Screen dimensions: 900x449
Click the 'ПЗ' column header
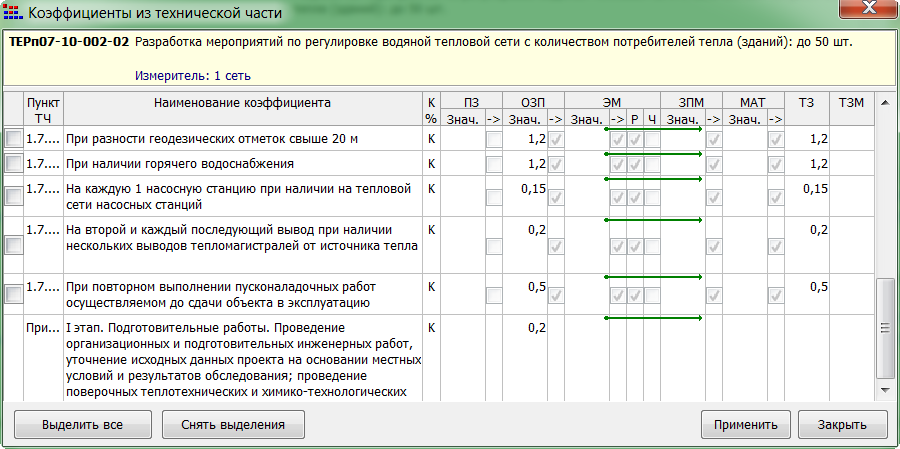coord(471,102)
